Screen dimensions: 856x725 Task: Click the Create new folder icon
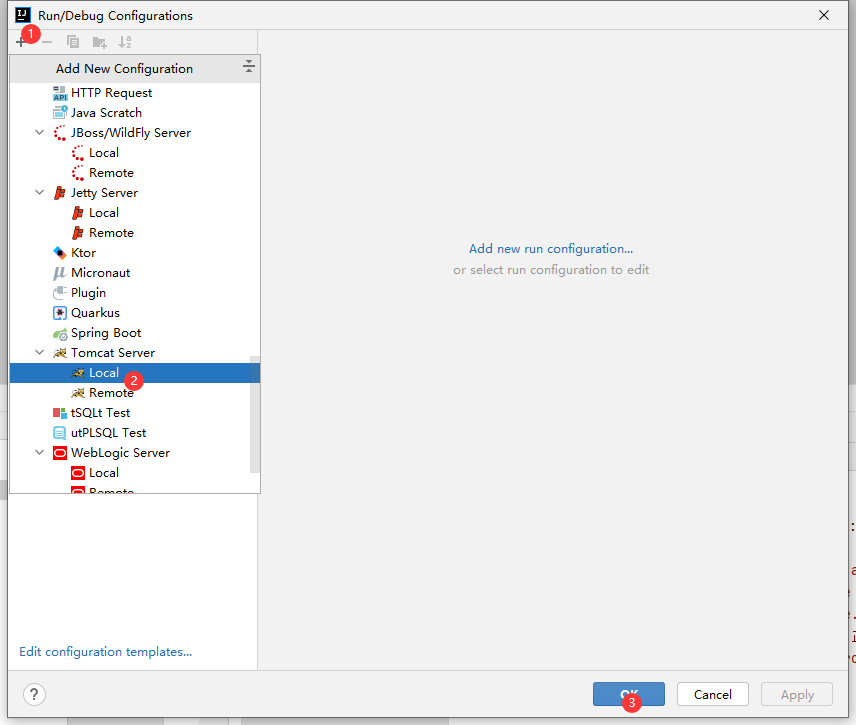[99, 42]
